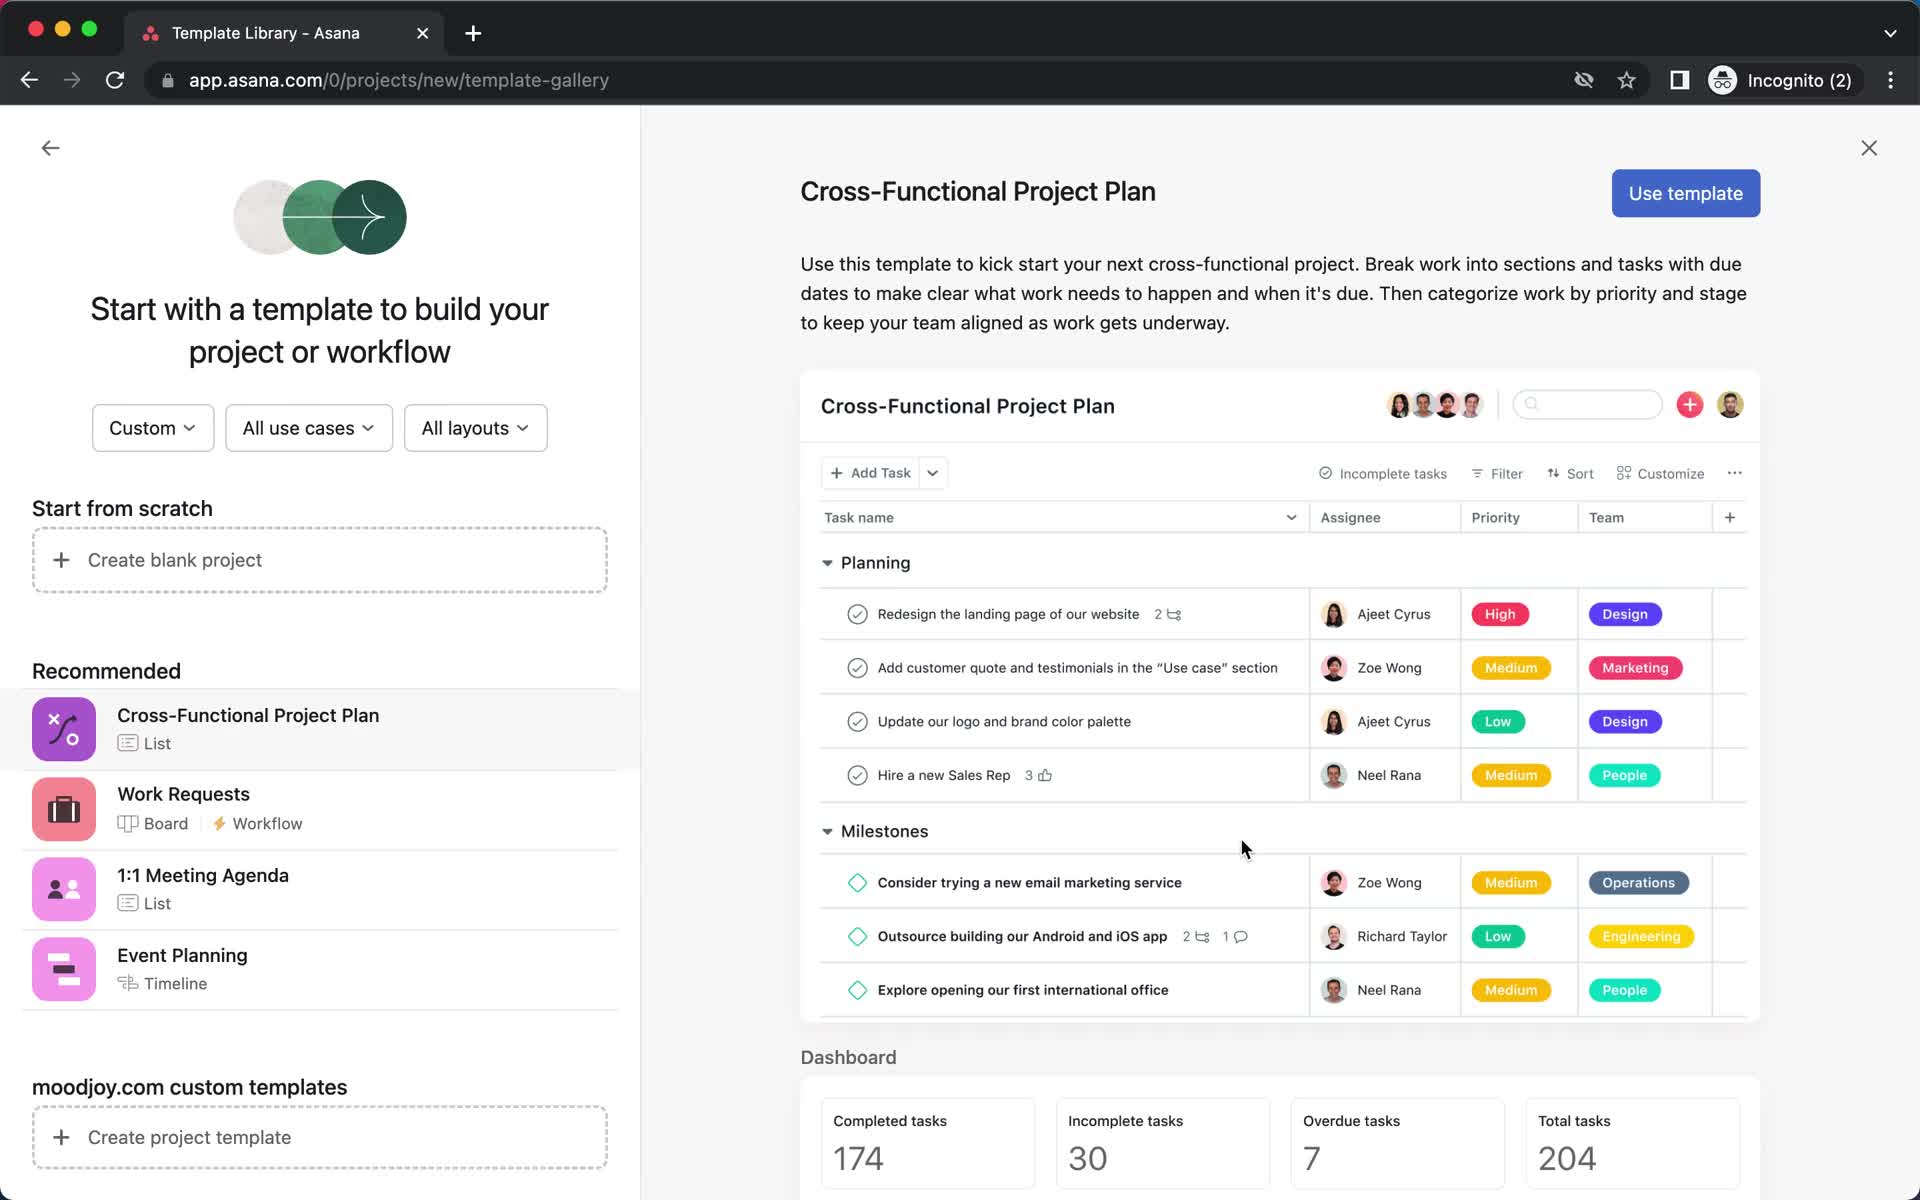Click the back arrow navigation icon
The height and width of the screenshot is (1200, 1920).
coord(51,148)
